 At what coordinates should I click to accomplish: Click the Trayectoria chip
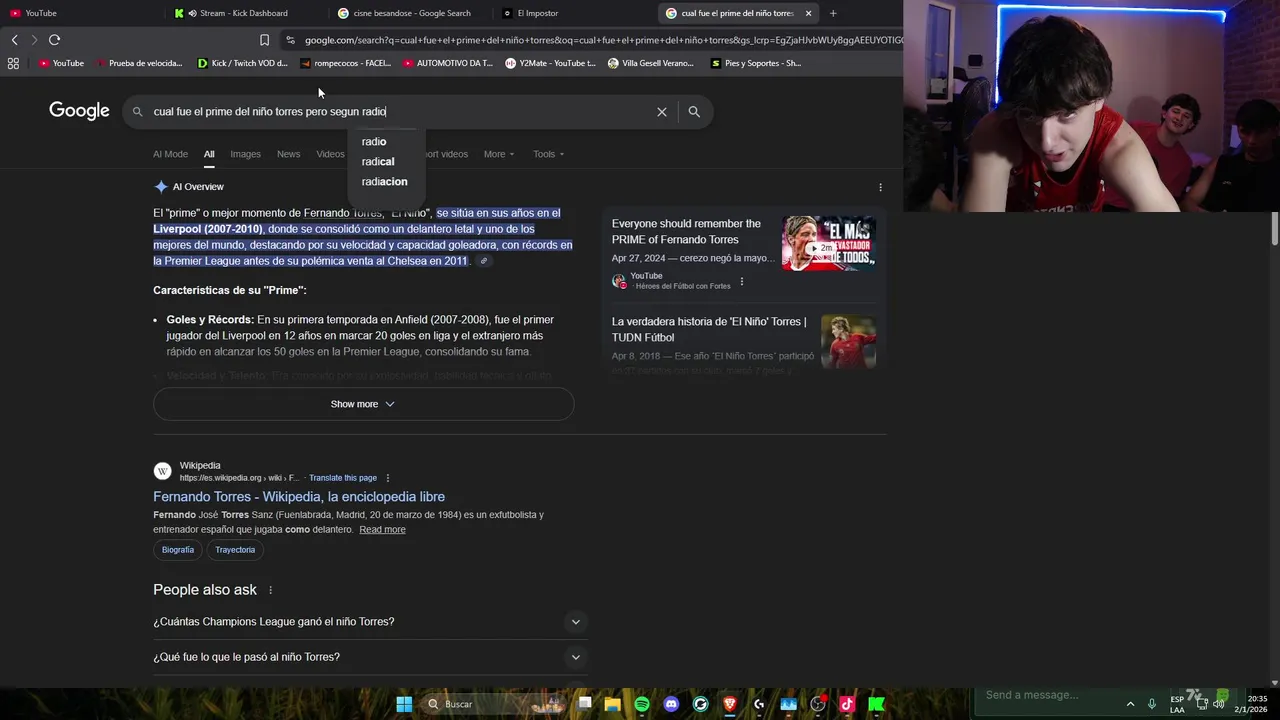[235, 550]
